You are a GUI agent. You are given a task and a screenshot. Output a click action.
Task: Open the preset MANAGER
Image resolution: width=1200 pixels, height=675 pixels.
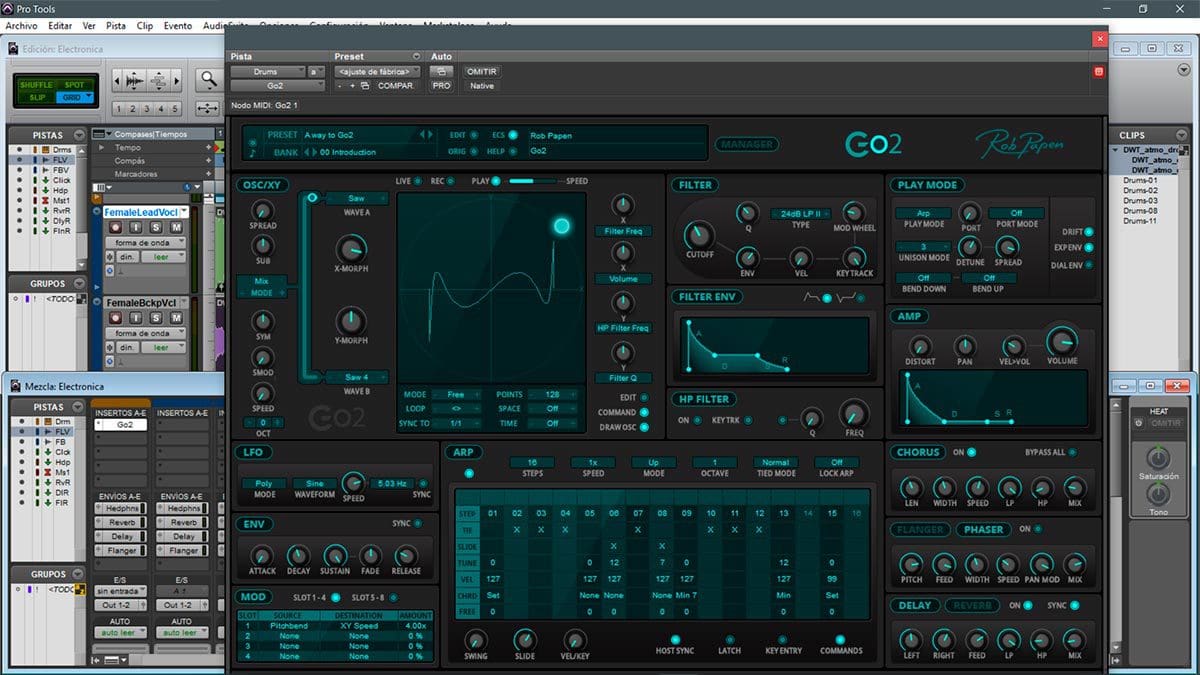coord(746,144)
